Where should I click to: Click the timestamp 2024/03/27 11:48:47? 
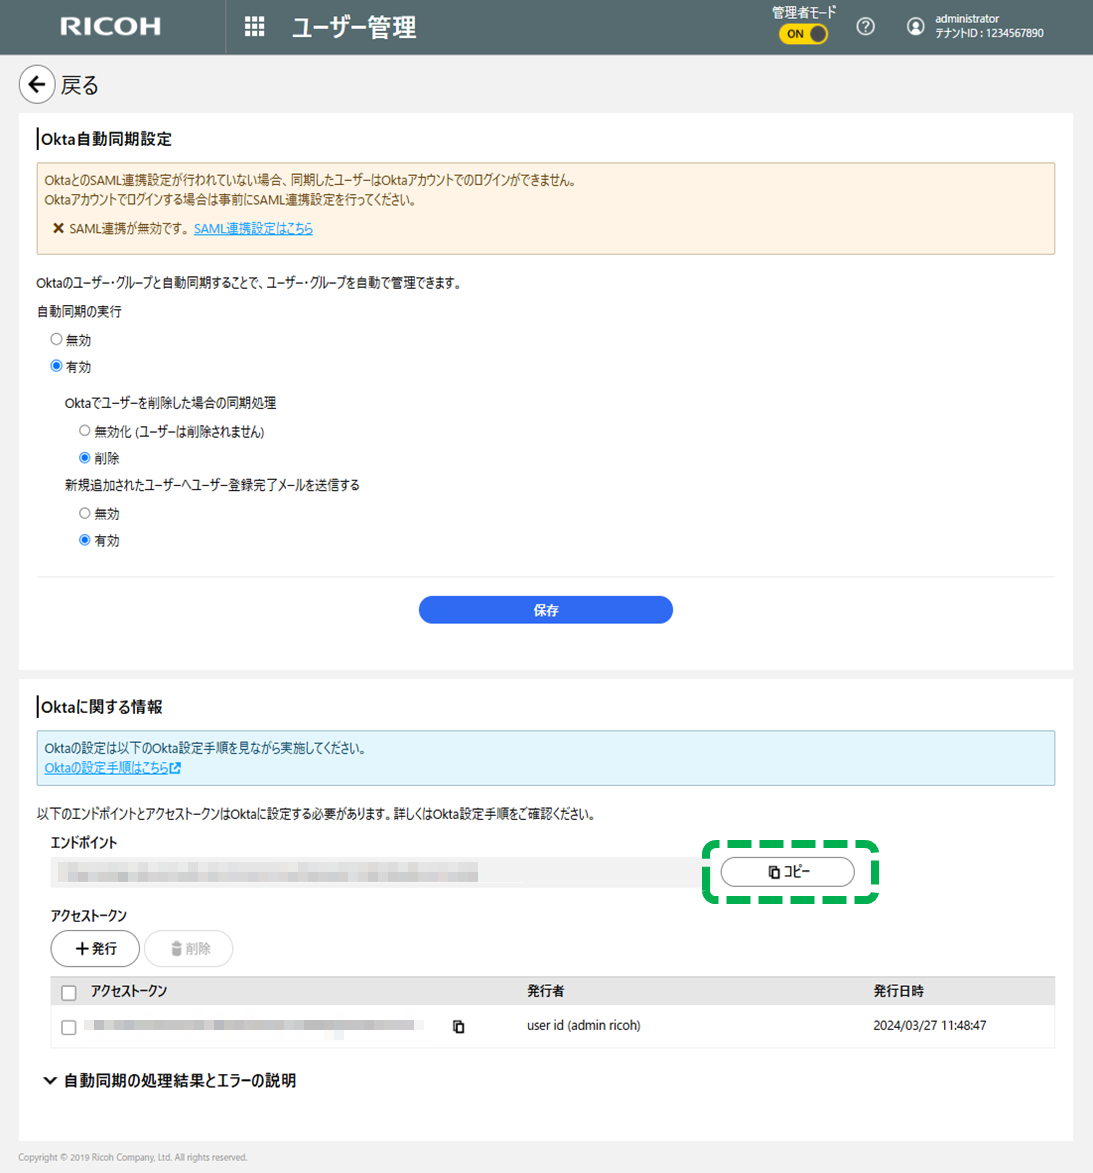[930, 1026]
